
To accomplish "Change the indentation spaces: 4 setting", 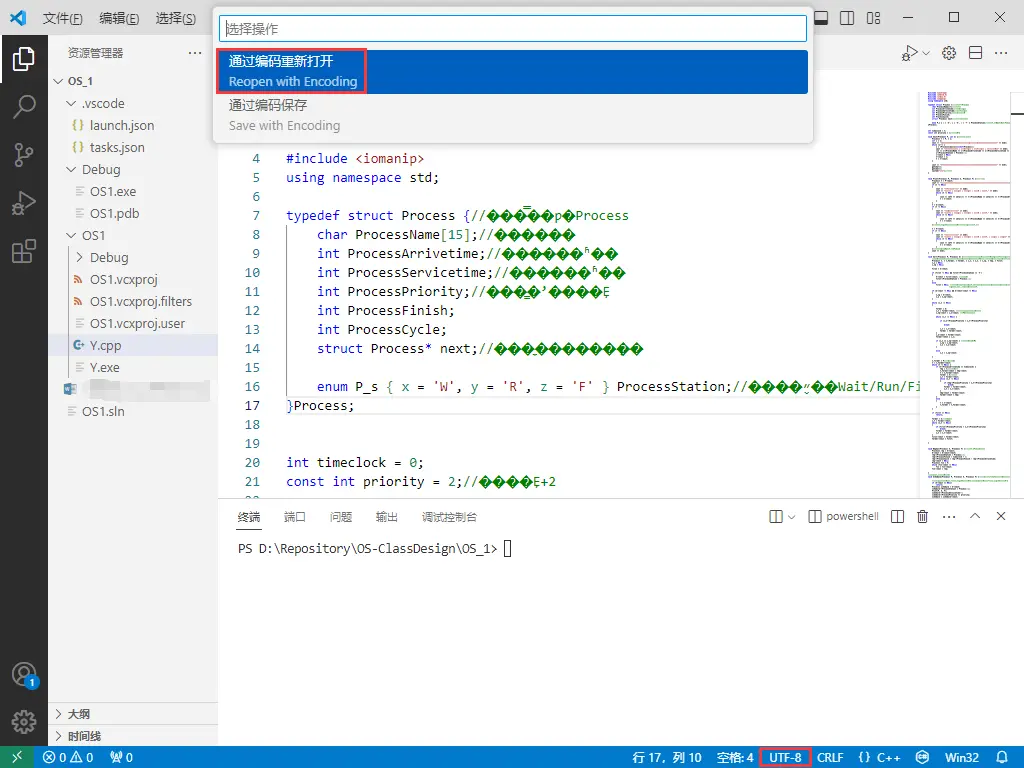I will click(735, 758).
